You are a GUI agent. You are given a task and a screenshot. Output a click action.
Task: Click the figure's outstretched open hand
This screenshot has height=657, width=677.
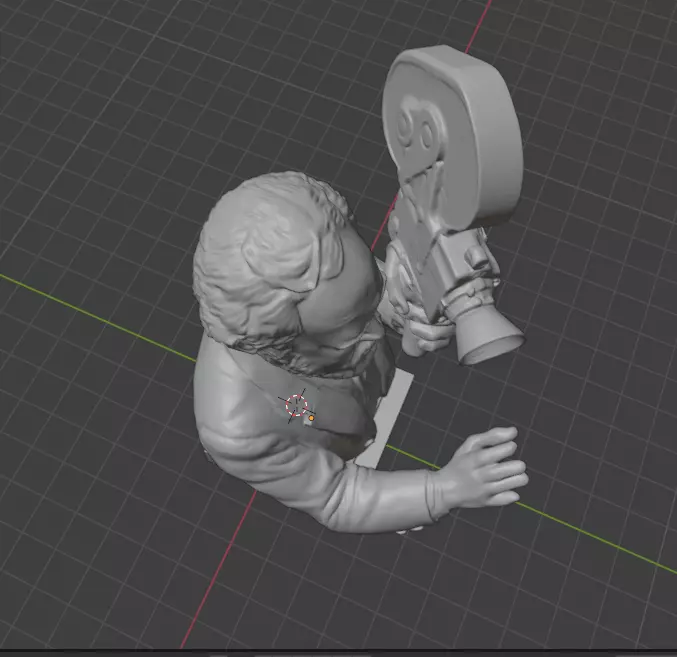tap(488, 467)
